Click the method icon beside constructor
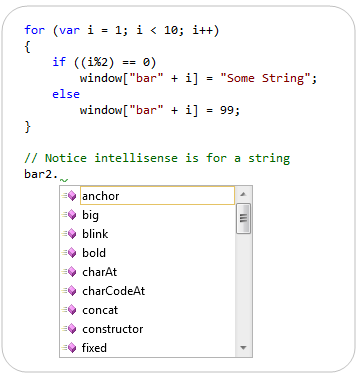 (x=70, y=329)
